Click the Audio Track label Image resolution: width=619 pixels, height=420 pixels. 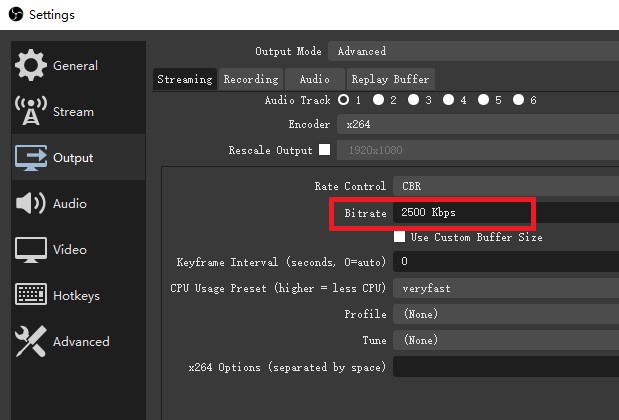point(298,100)
